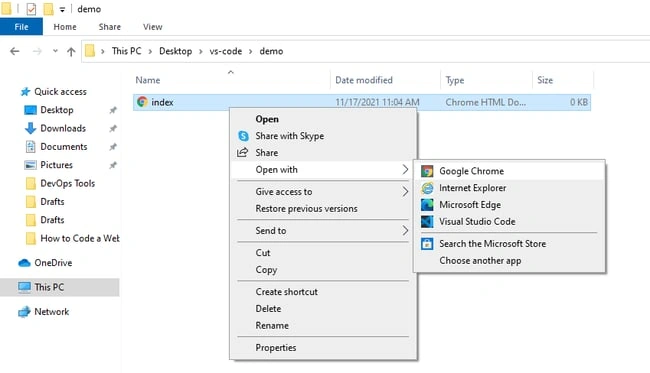
Task: Open Desktop in Quick access
Action: pos(57,110)
